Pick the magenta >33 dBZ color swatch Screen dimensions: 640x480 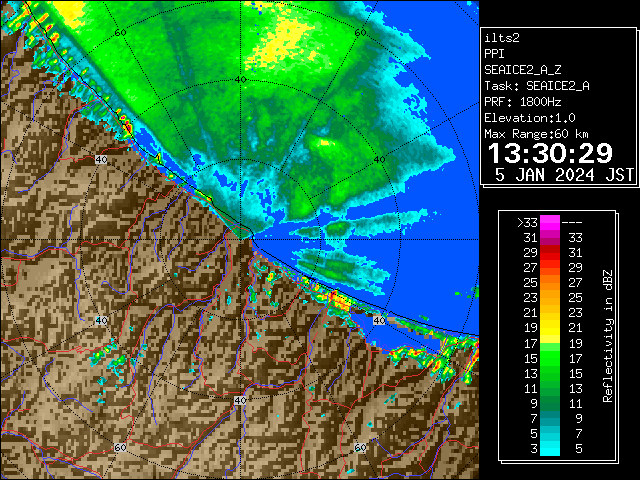point(550,222)
